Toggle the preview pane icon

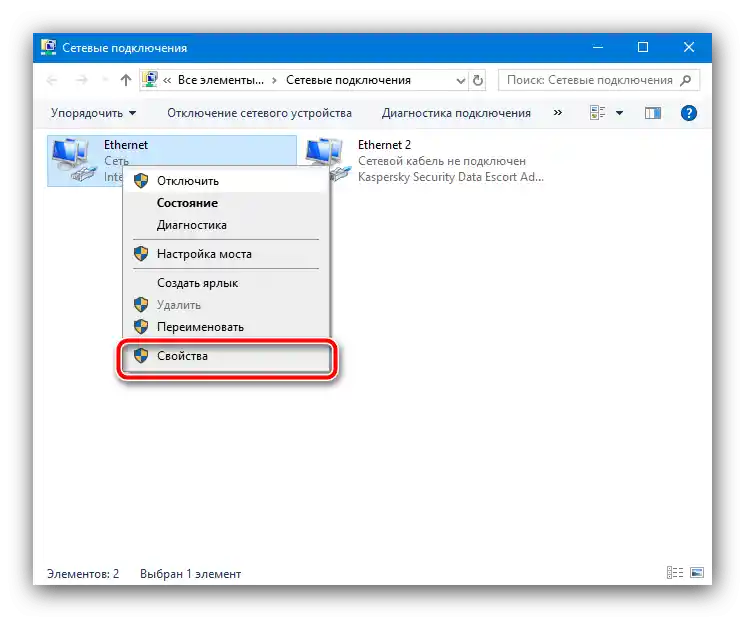[x=653, y=113]
